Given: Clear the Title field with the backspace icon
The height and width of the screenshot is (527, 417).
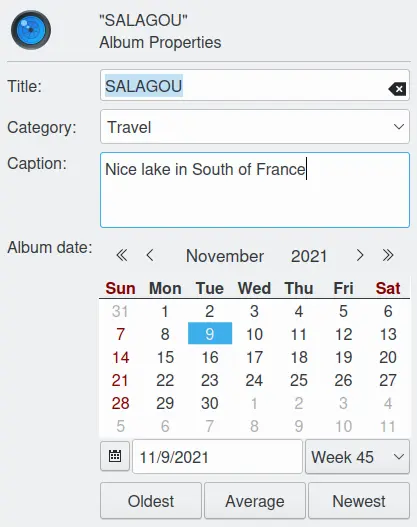Looking at the screenshot, I should click(x=398, y=89).
